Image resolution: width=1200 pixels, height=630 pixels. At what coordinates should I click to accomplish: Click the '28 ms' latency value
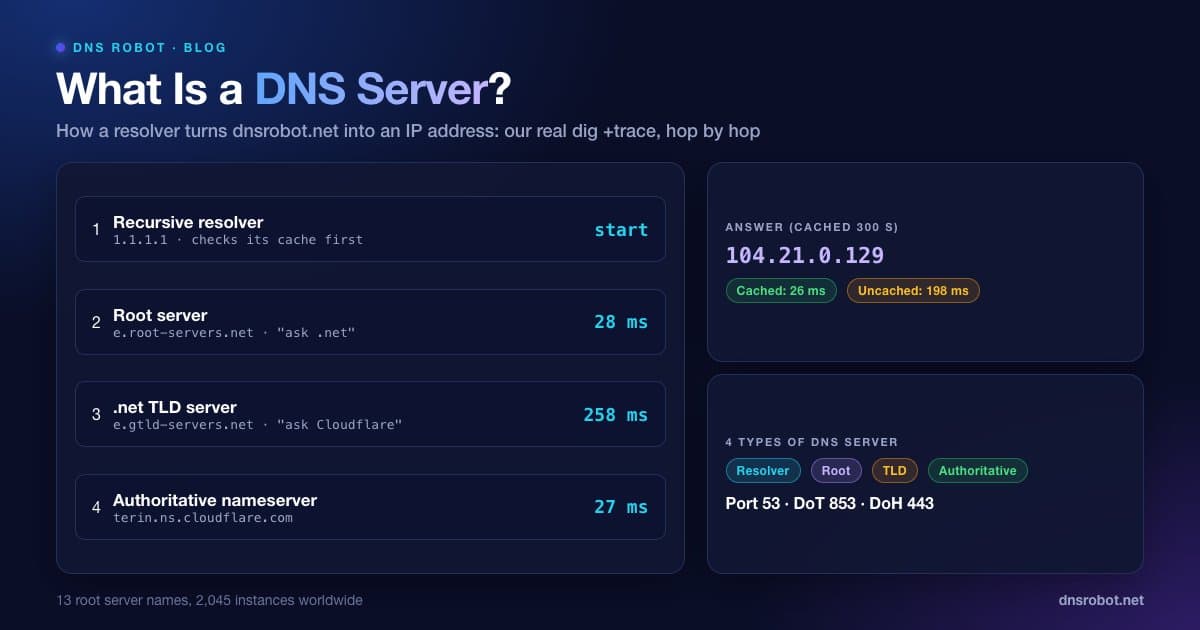(621, 322)
